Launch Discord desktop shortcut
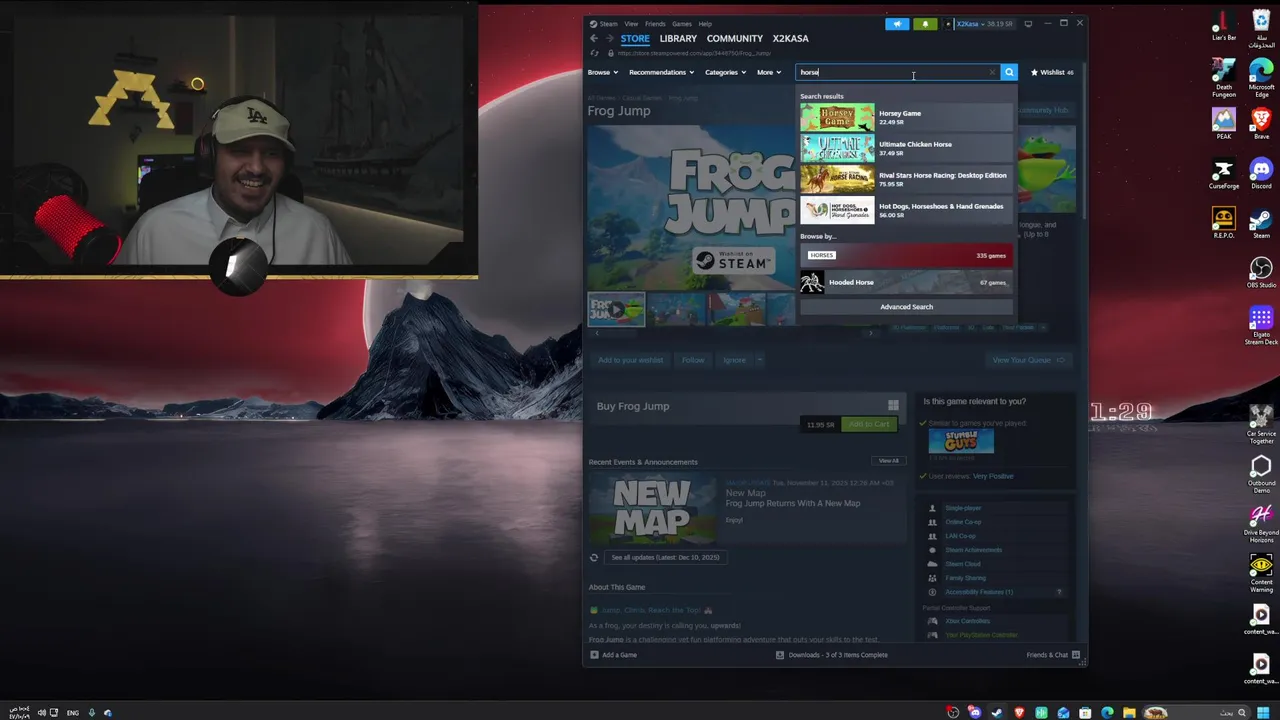This screenshot has height=720, width=1280. click(x=1261, y=174)
